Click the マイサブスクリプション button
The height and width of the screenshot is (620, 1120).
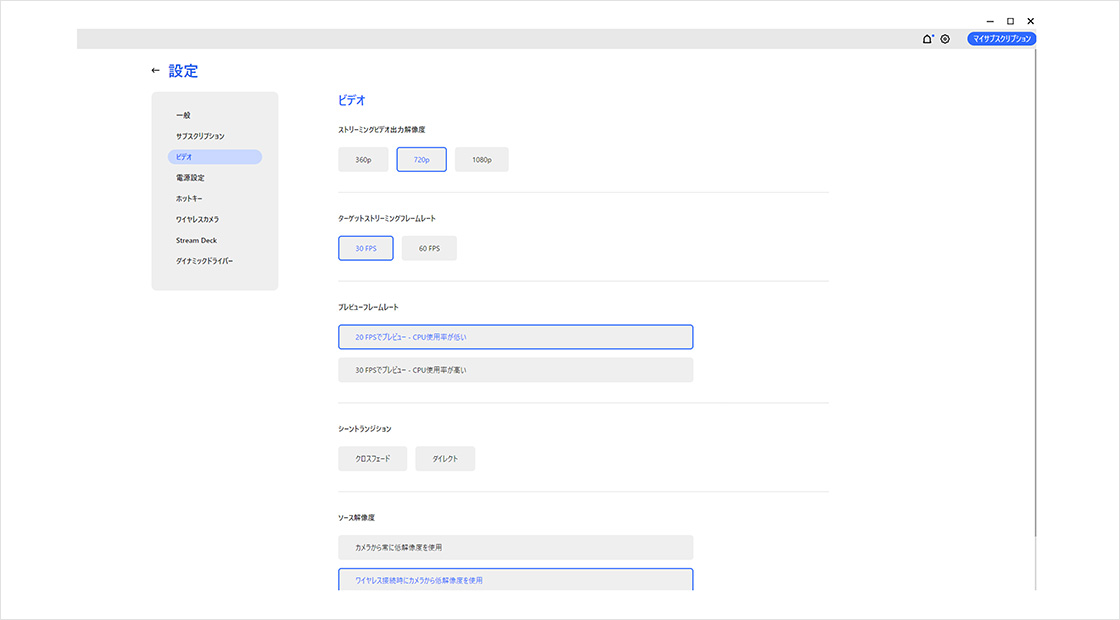tap(1001, 39)
